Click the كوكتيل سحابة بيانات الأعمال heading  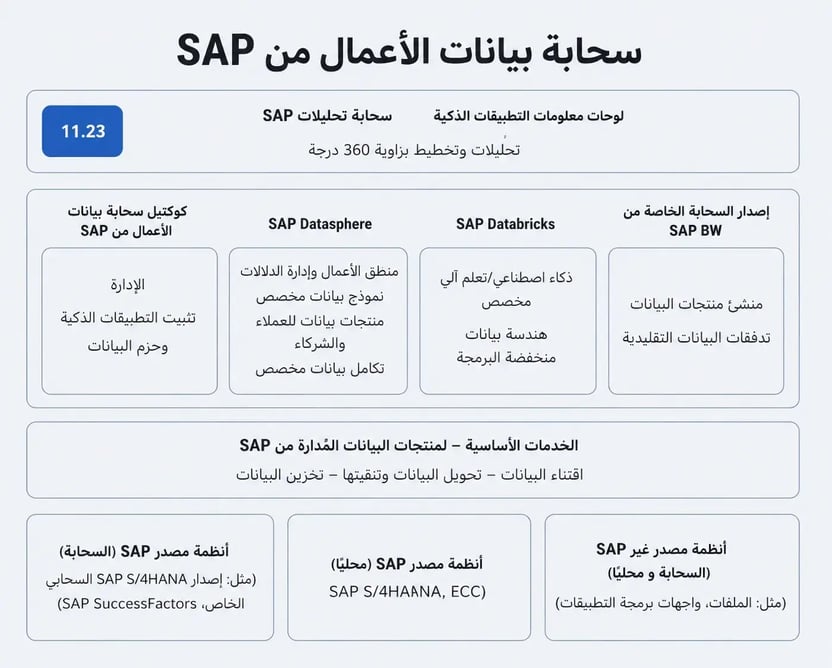[127, 221]
